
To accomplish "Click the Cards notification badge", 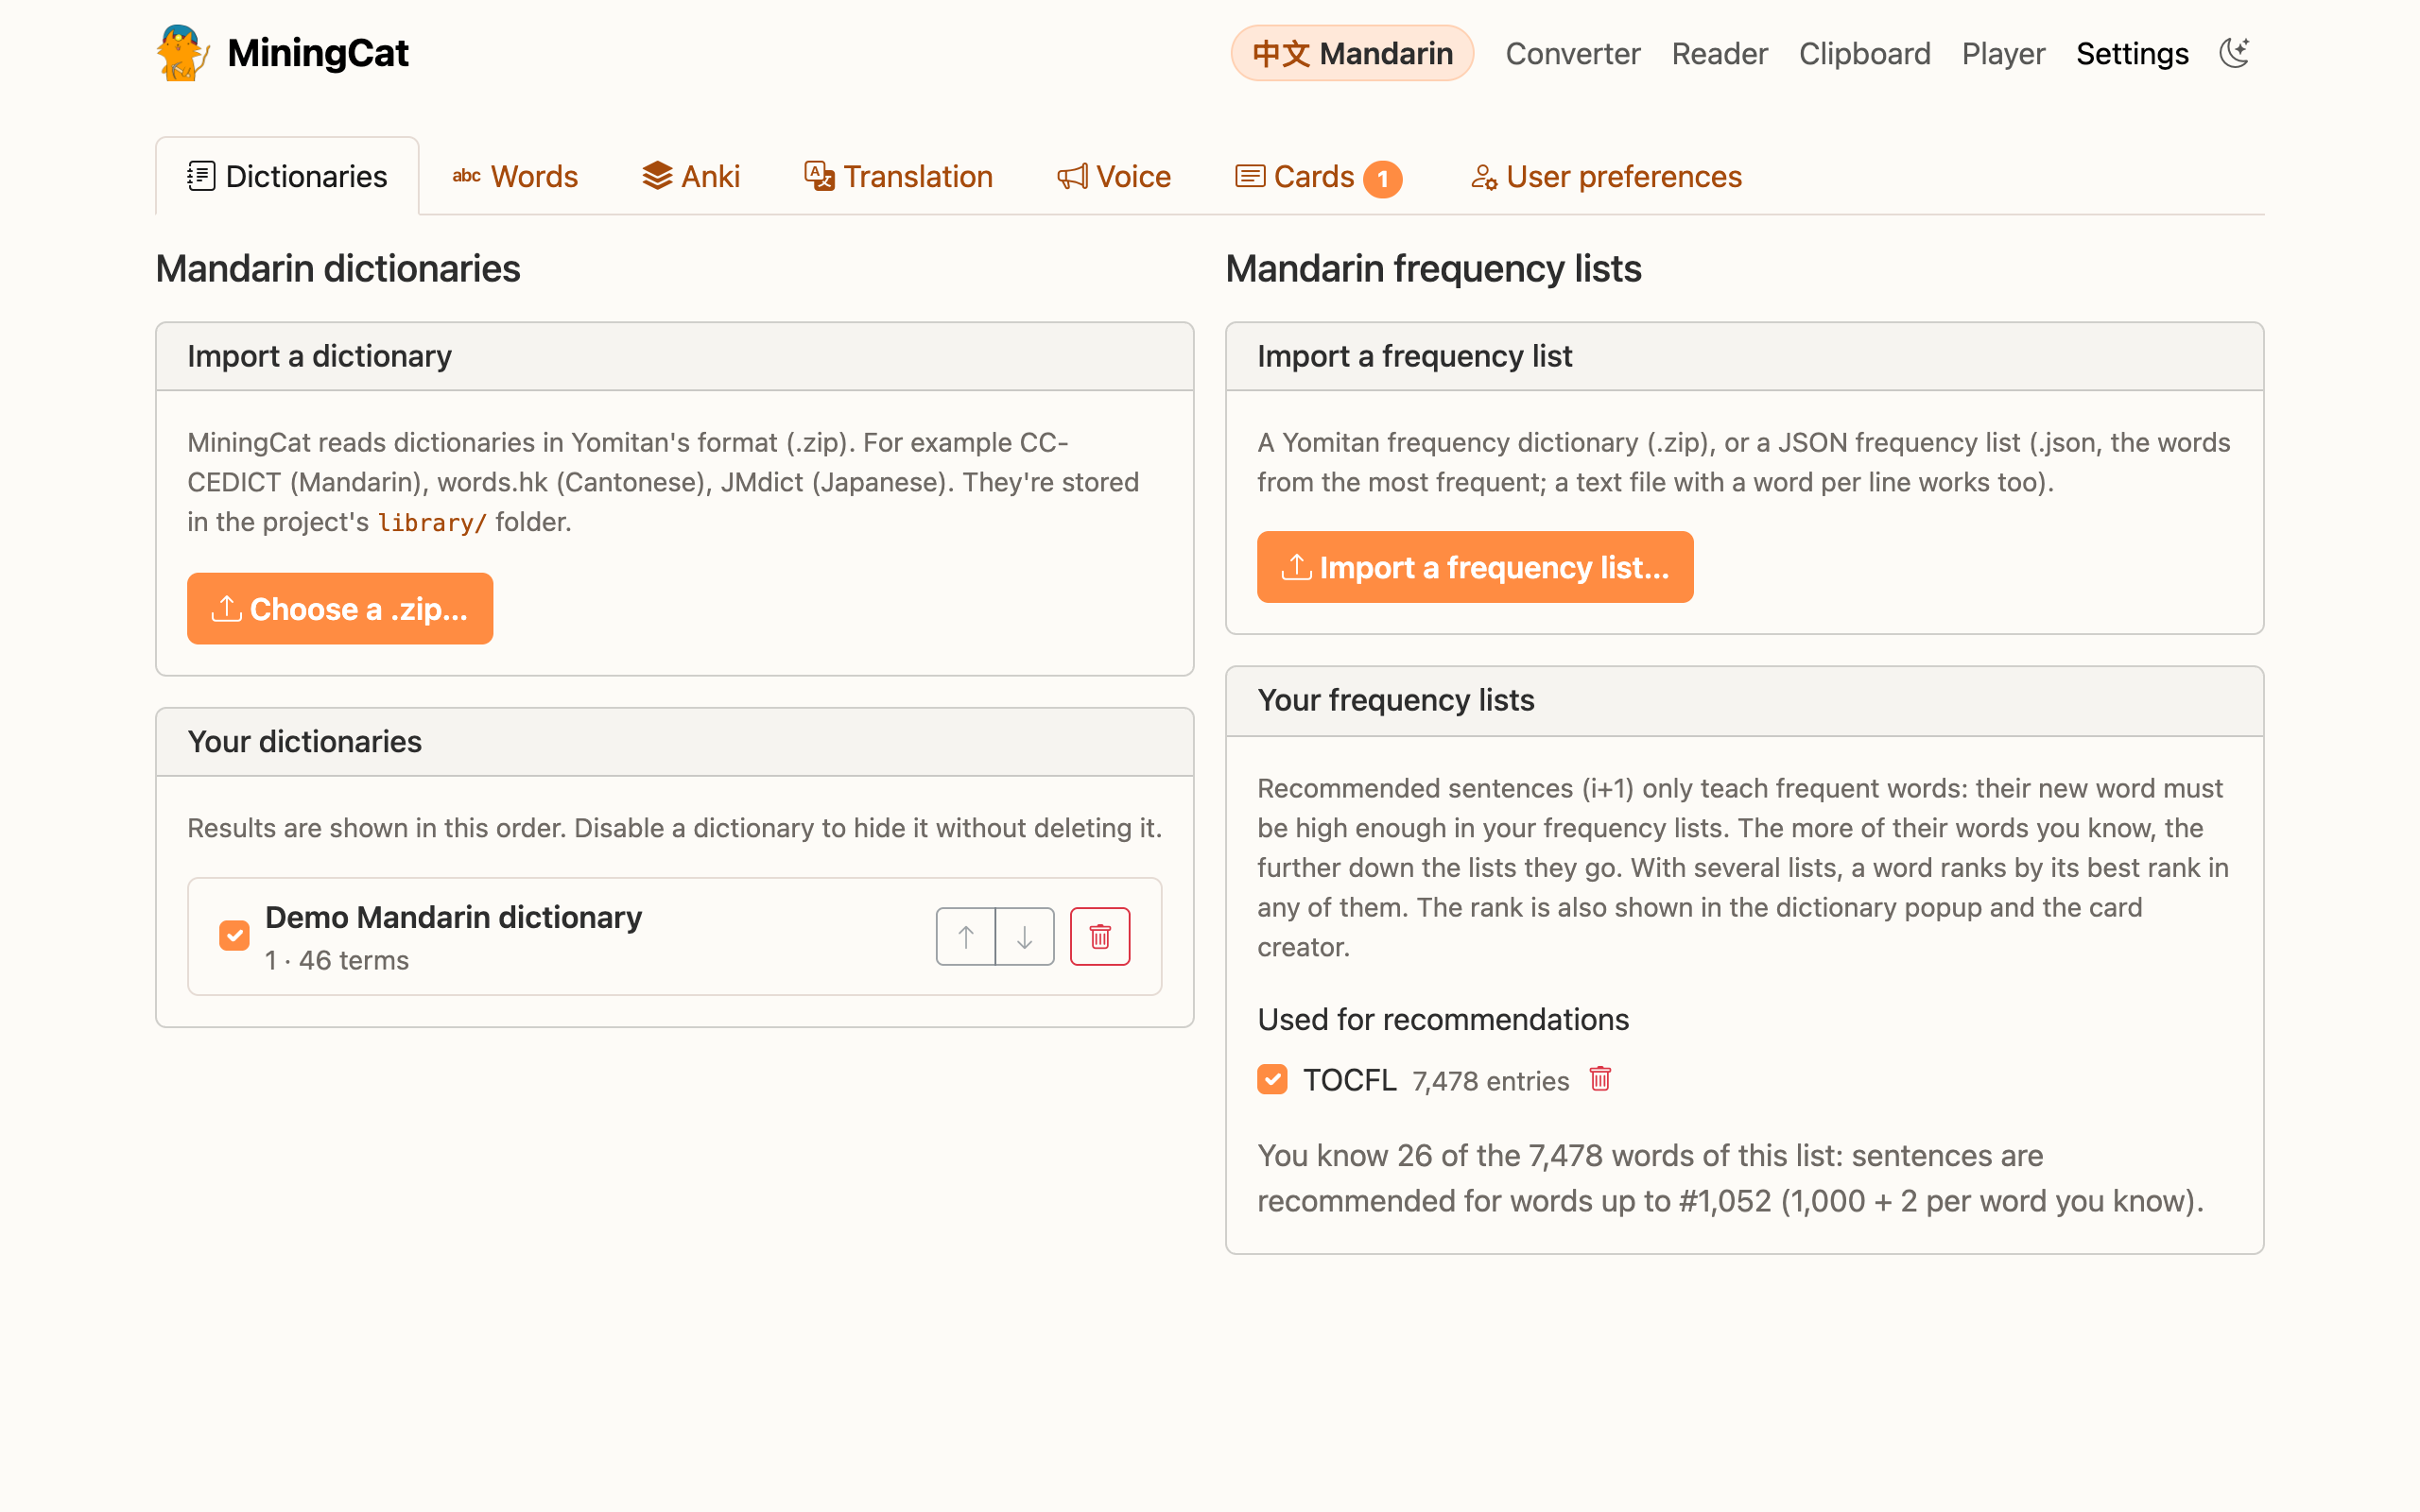I will pyautogui.click(x=1382, y=179).
